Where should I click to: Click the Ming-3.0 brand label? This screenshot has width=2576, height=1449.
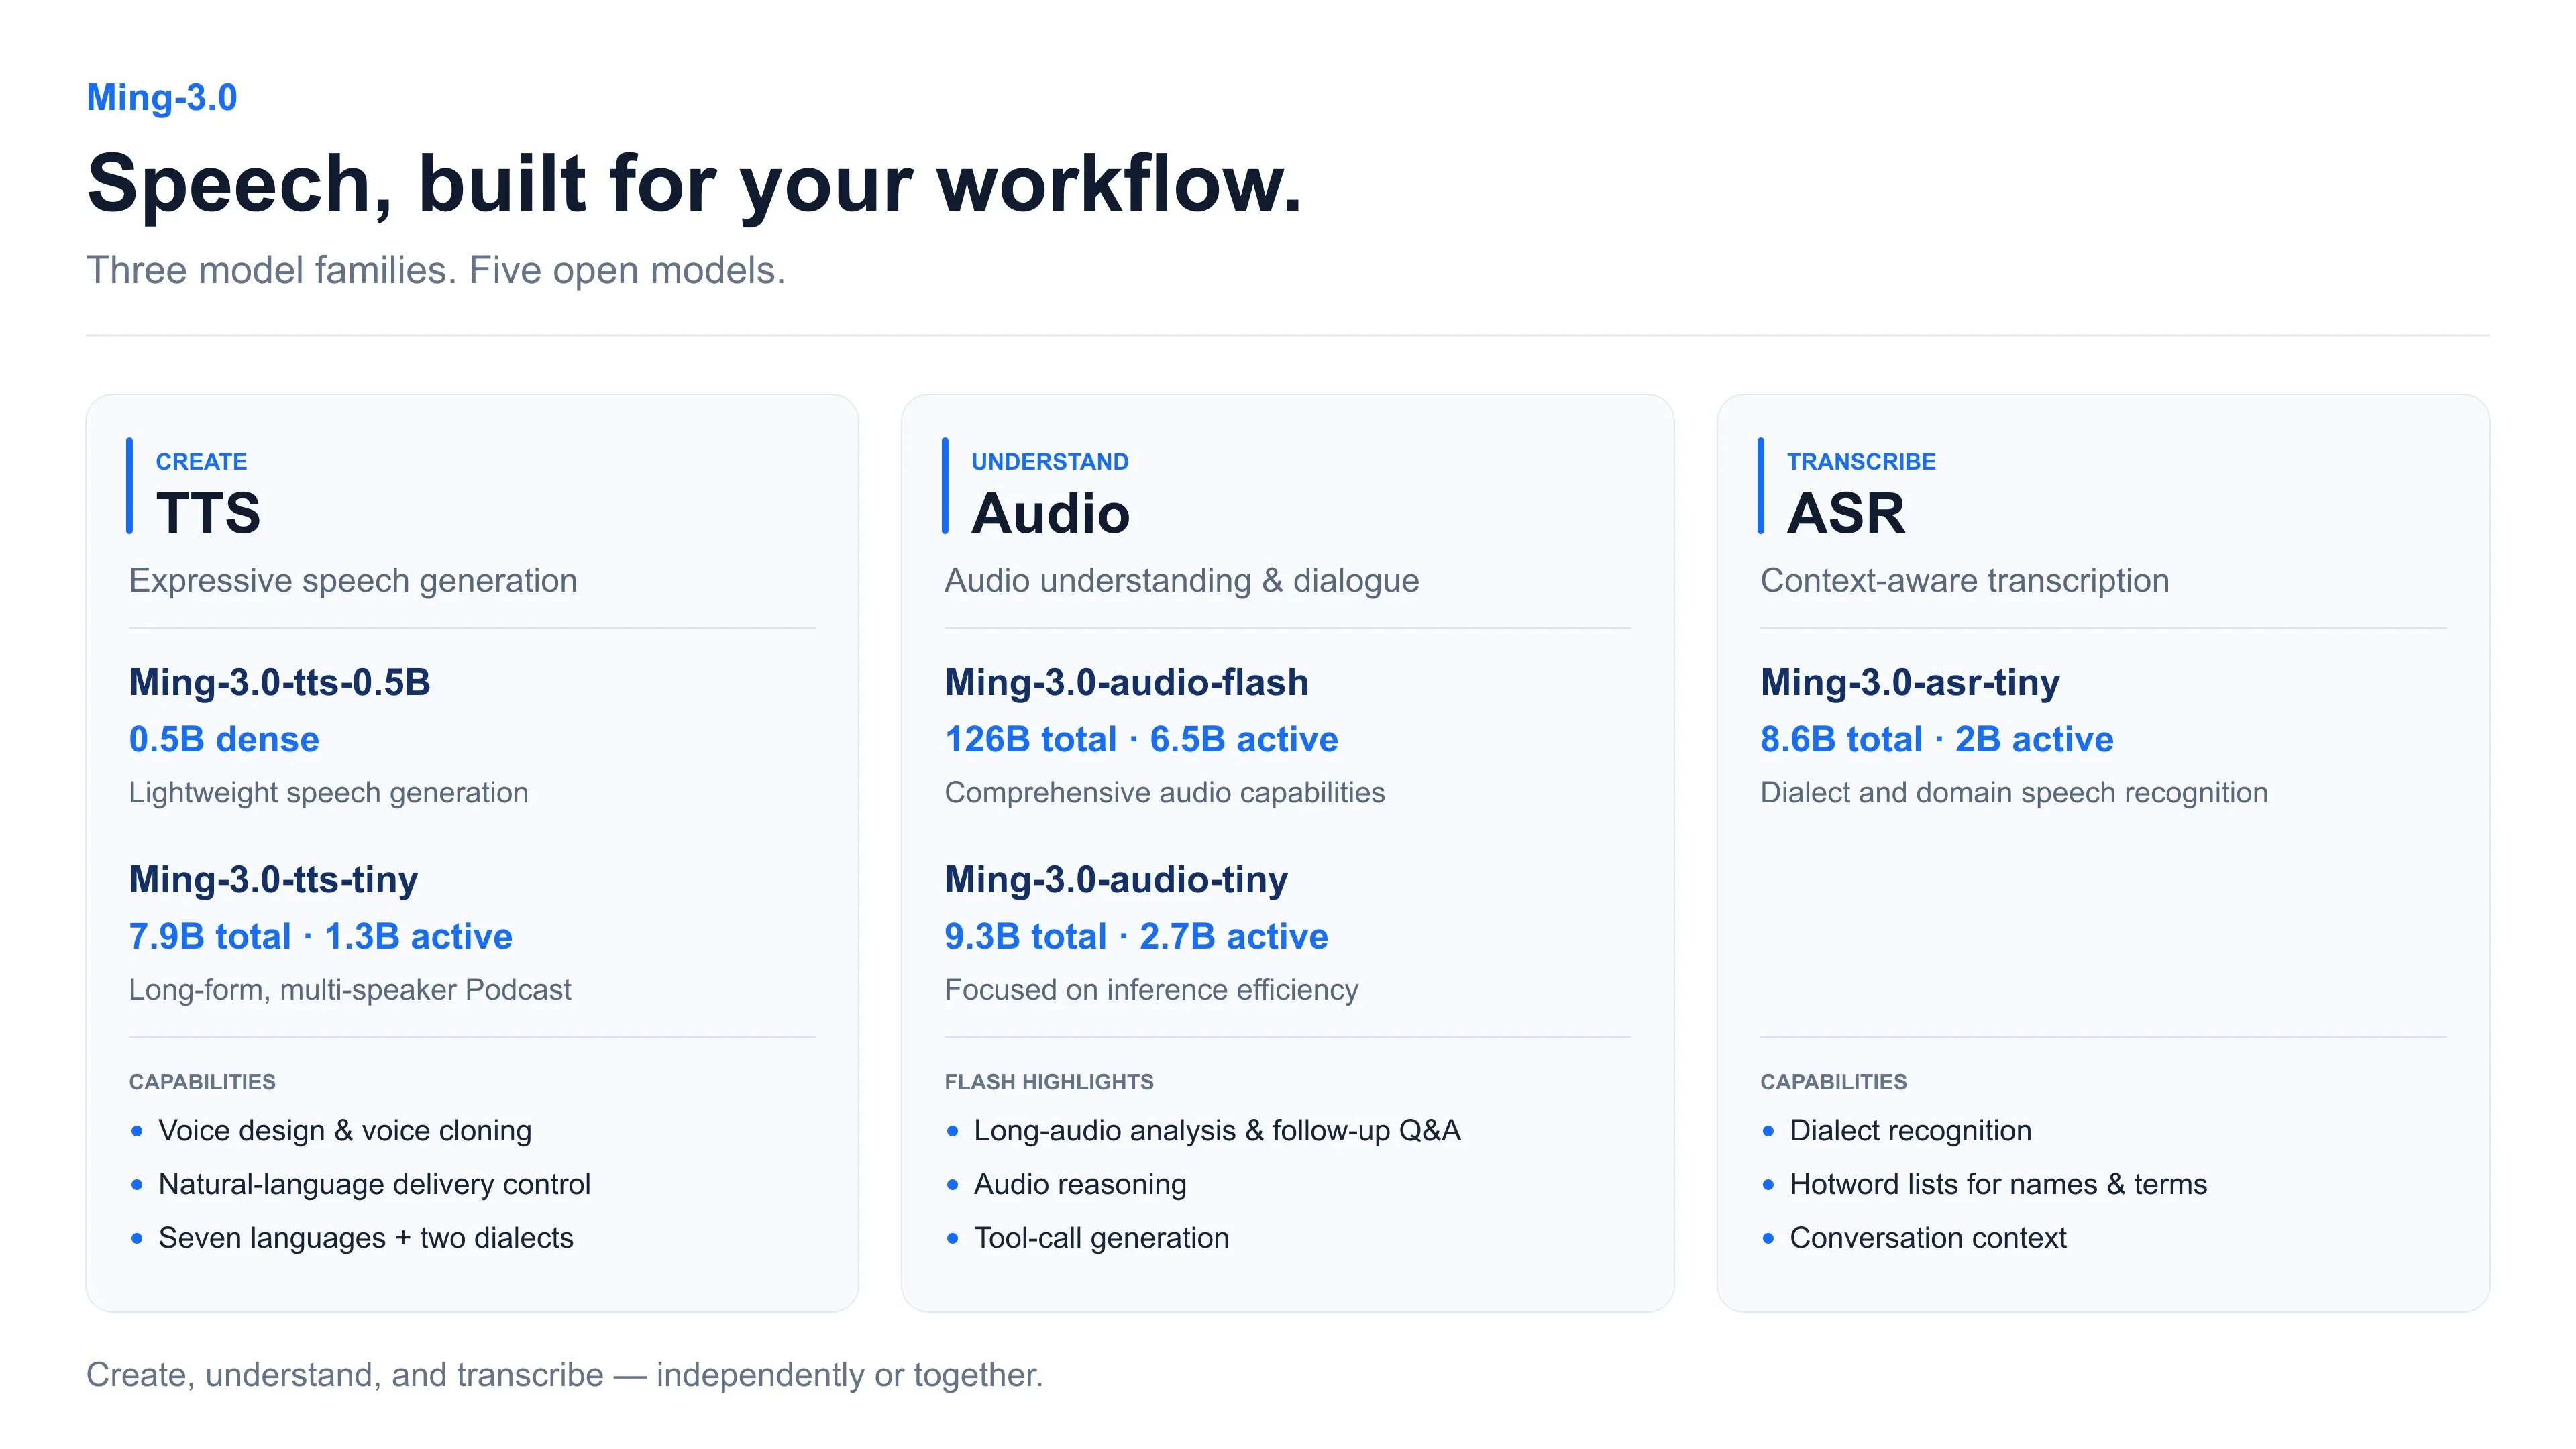click(x=162, y=98)
